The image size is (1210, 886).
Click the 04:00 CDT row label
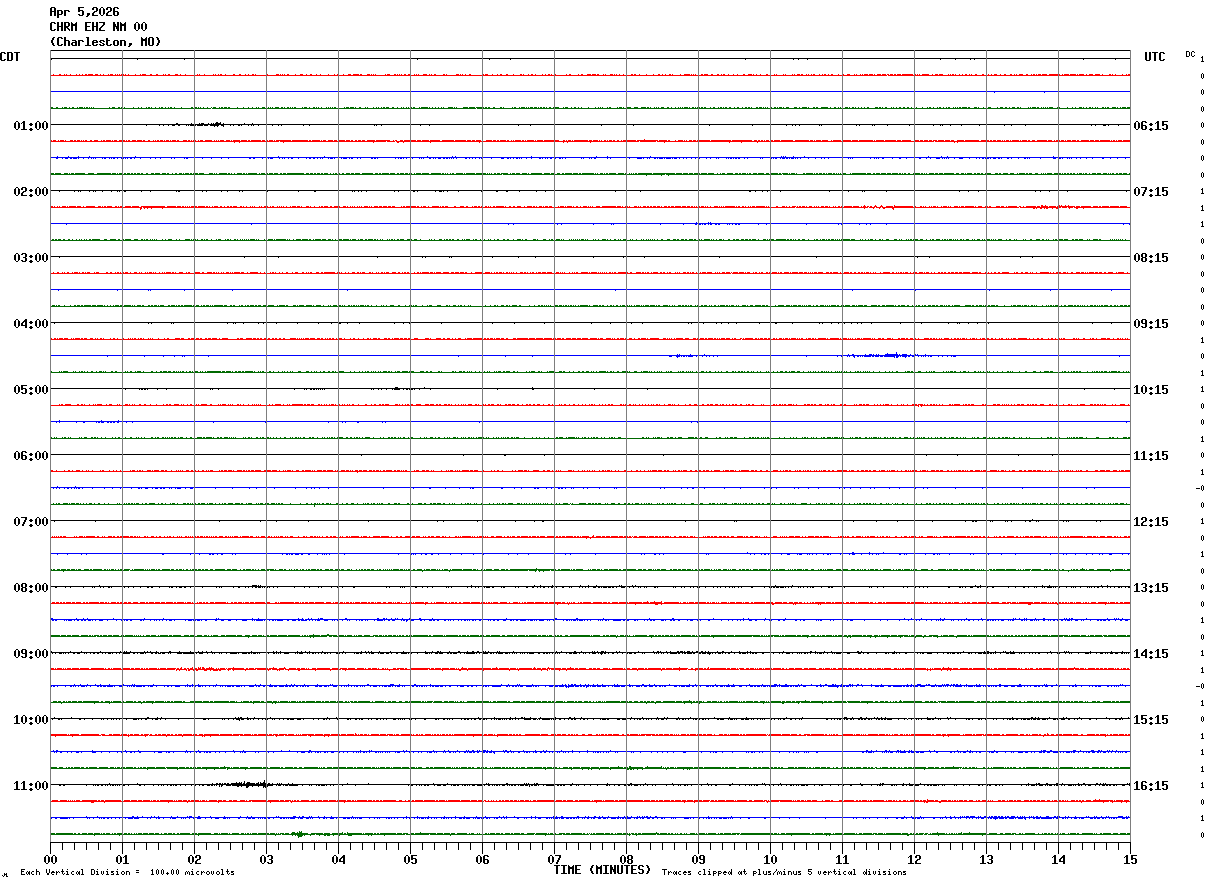click(x=31, y=323)
